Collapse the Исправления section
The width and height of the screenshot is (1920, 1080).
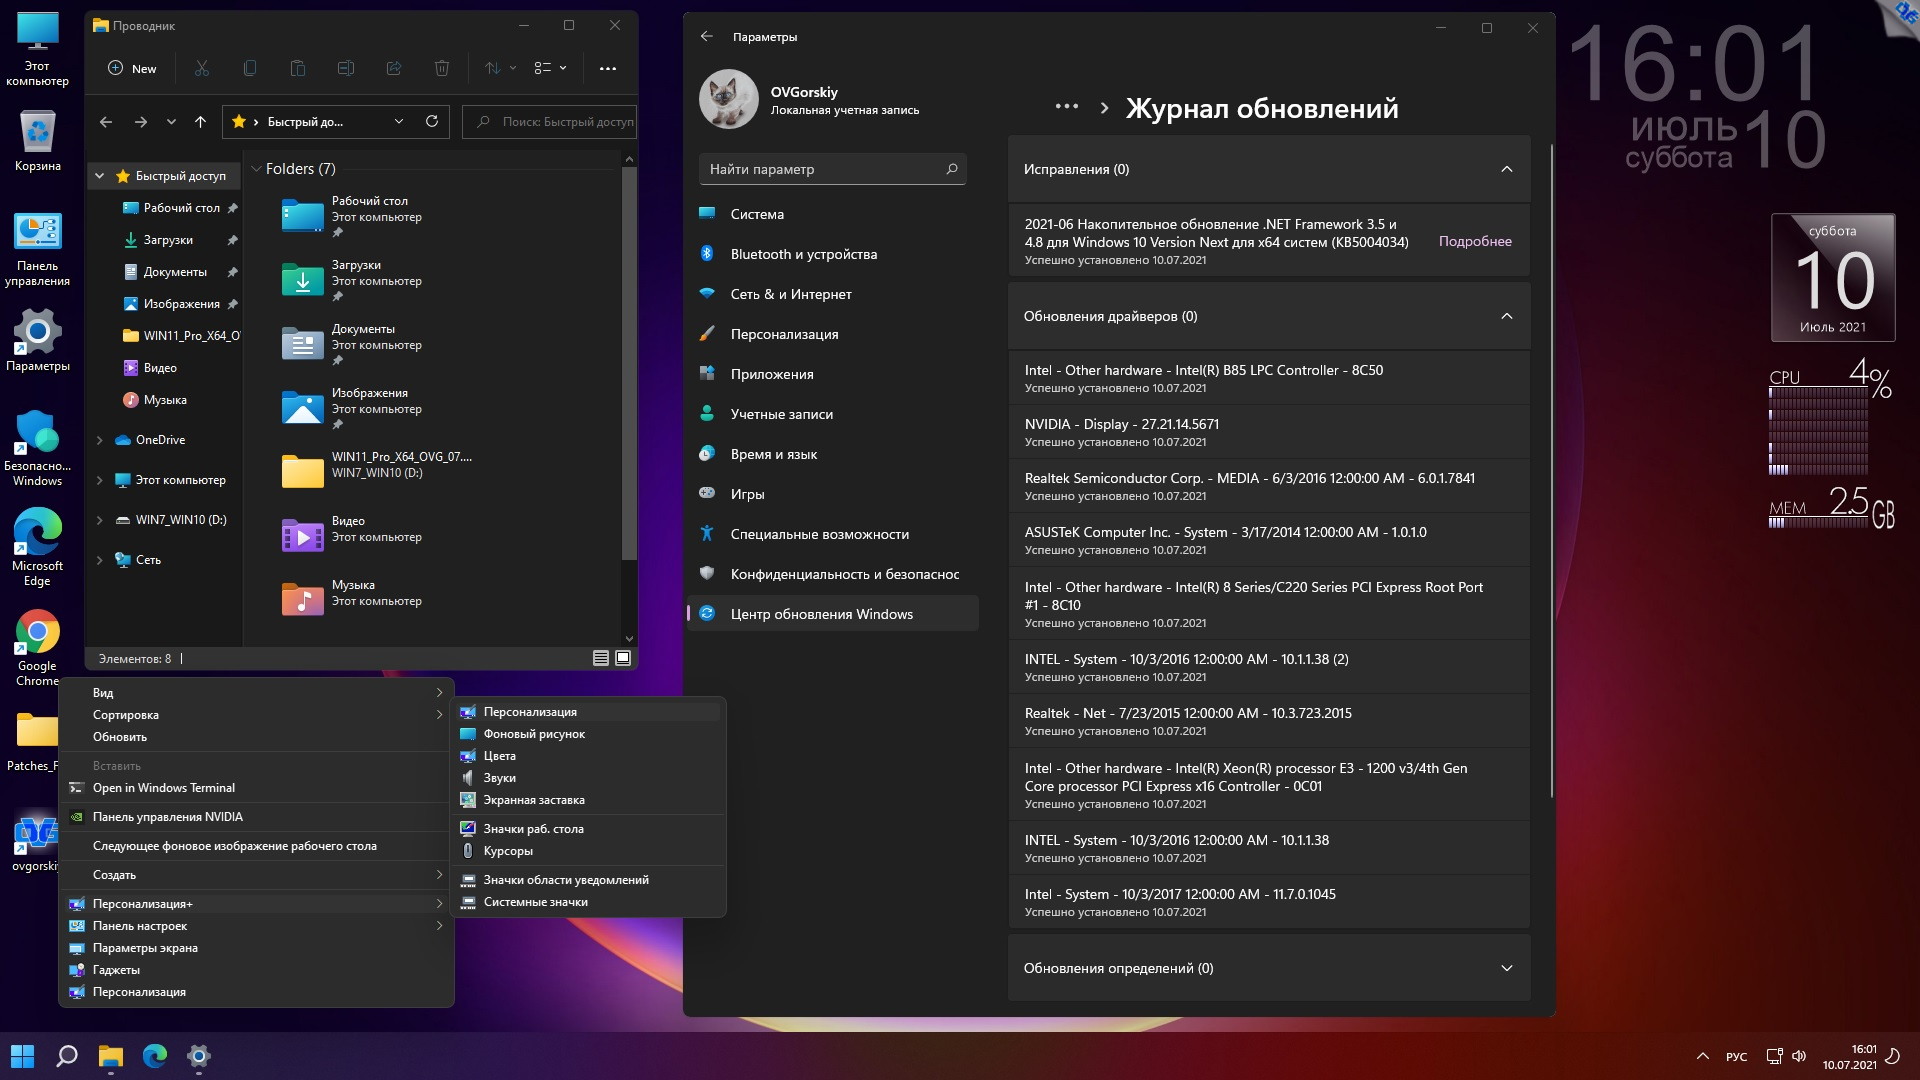[x=1506, y=169]
